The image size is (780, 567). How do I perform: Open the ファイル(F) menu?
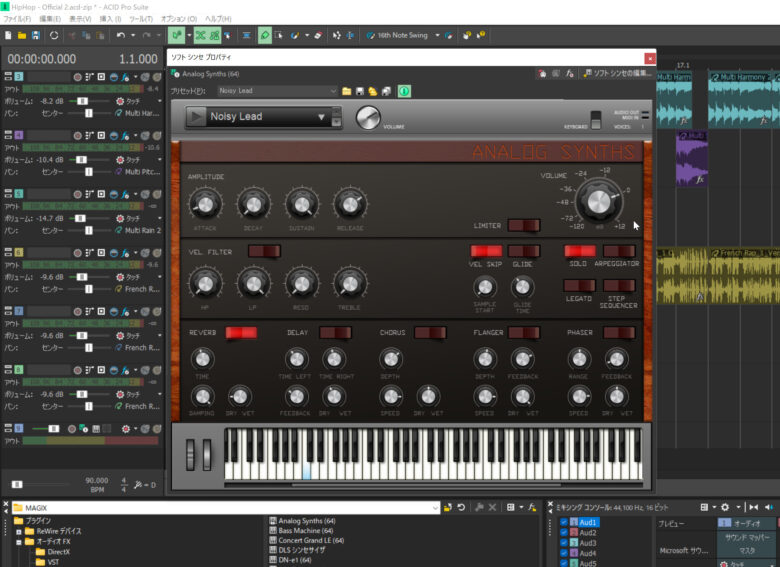click(x=17, y=19)
